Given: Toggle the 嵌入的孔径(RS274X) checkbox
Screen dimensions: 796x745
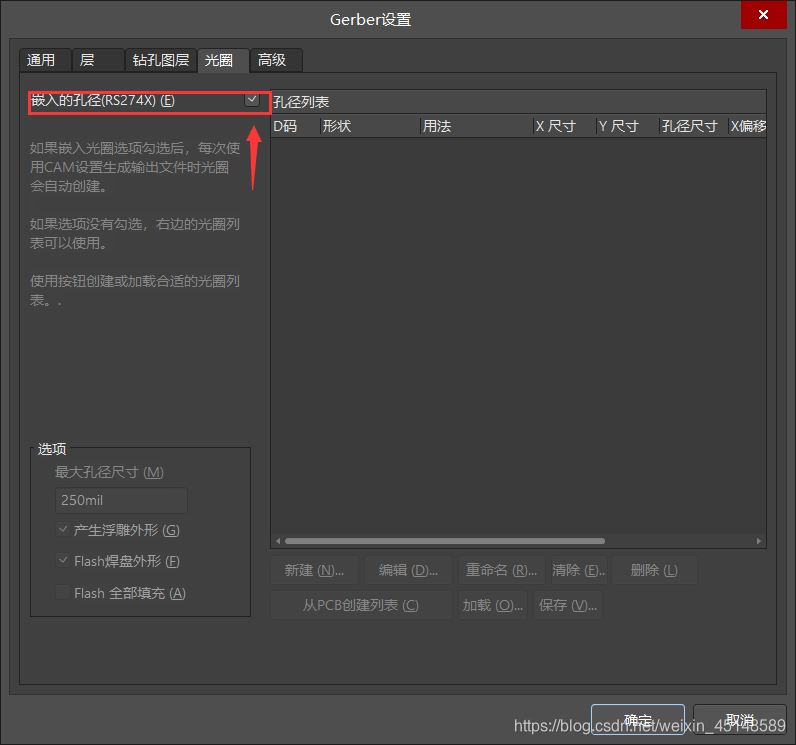Looking at the screenshot, I should click(x=252, y=99).
